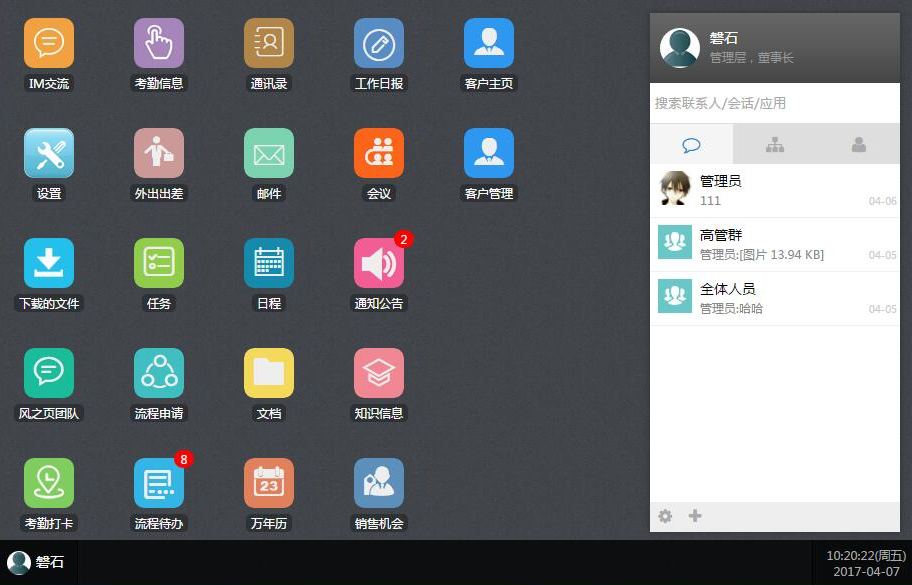Open 风之页团队 team chat icon
Image resolution: width=912 pixels, height=585 pixels.
point(49,373)
